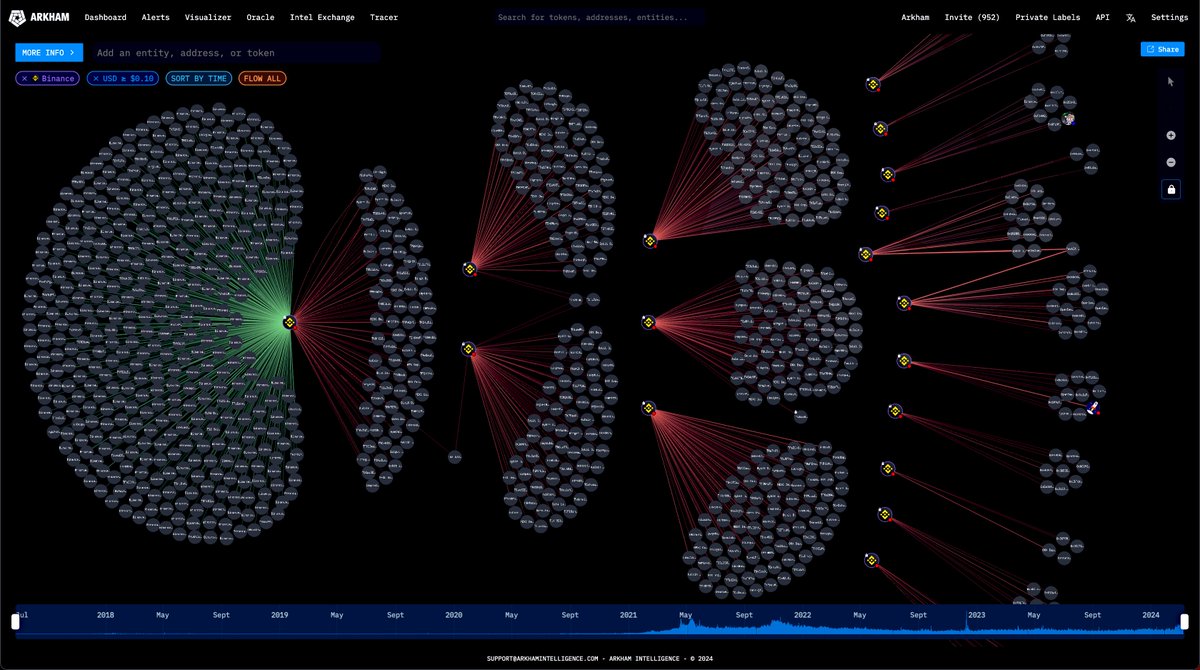Toggle the SORT BY TIME option
1200x670 pixels.
[x=198, y=78]
